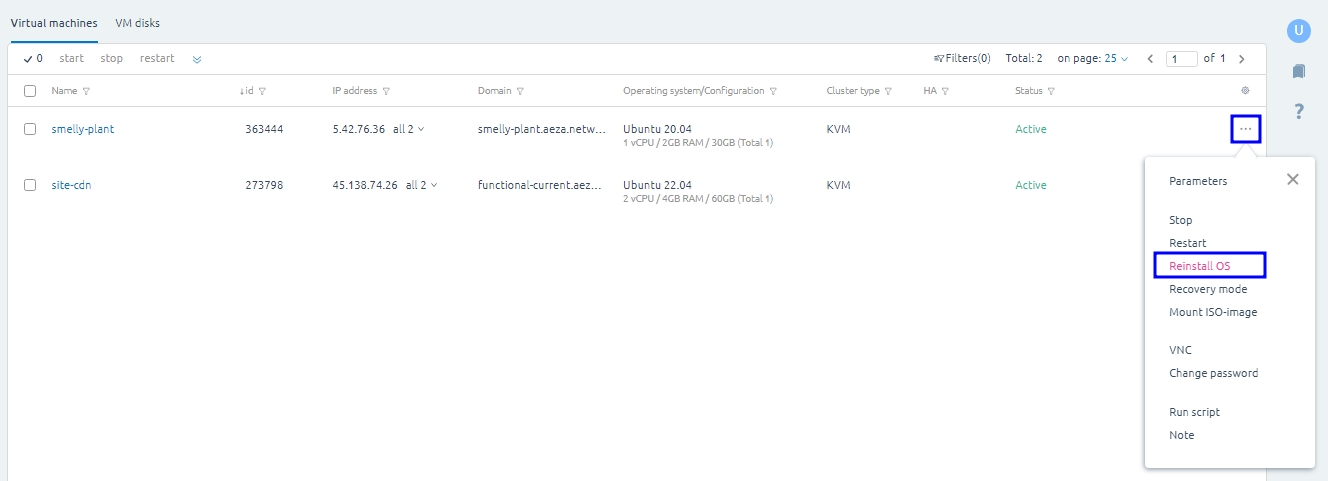
Task: Tick the site-cdn row checkbox
Action: coord(30,185)
